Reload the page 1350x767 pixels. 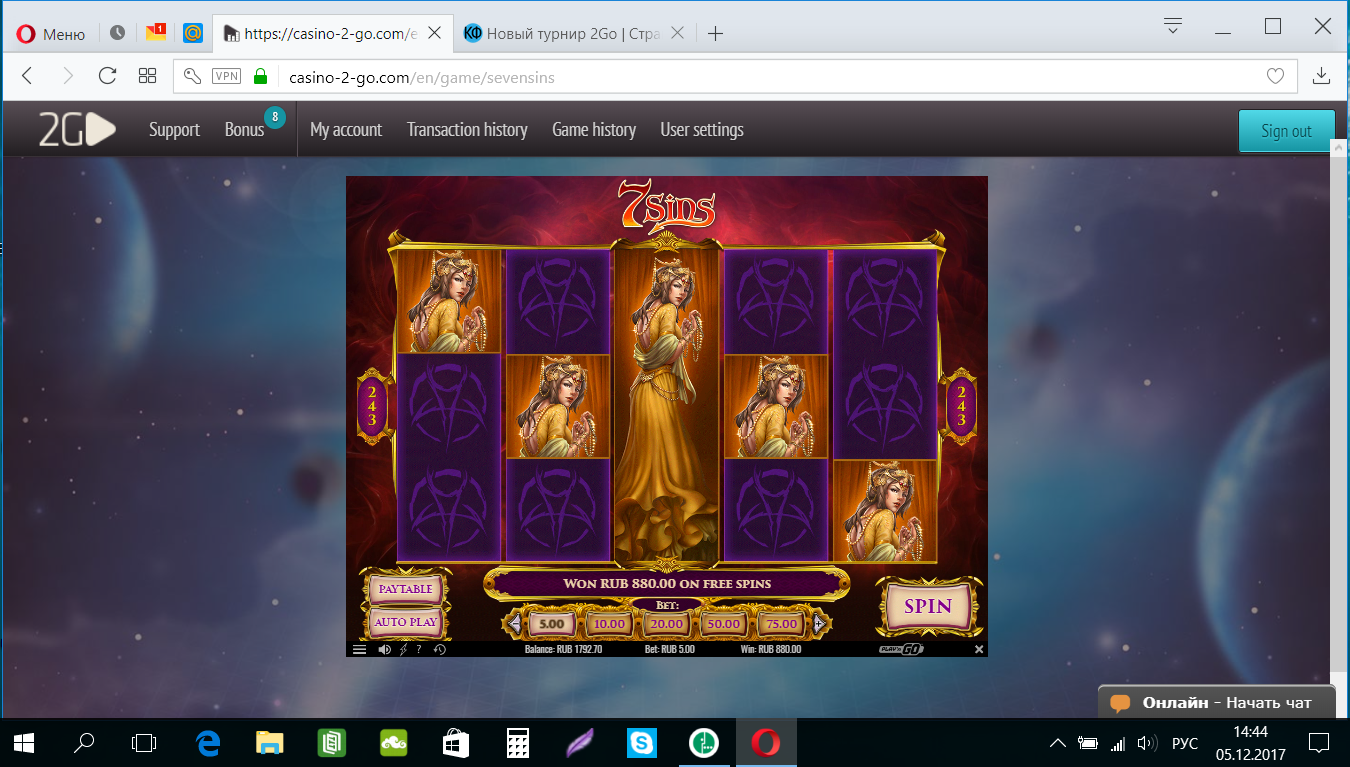click(x=108, y=76)
